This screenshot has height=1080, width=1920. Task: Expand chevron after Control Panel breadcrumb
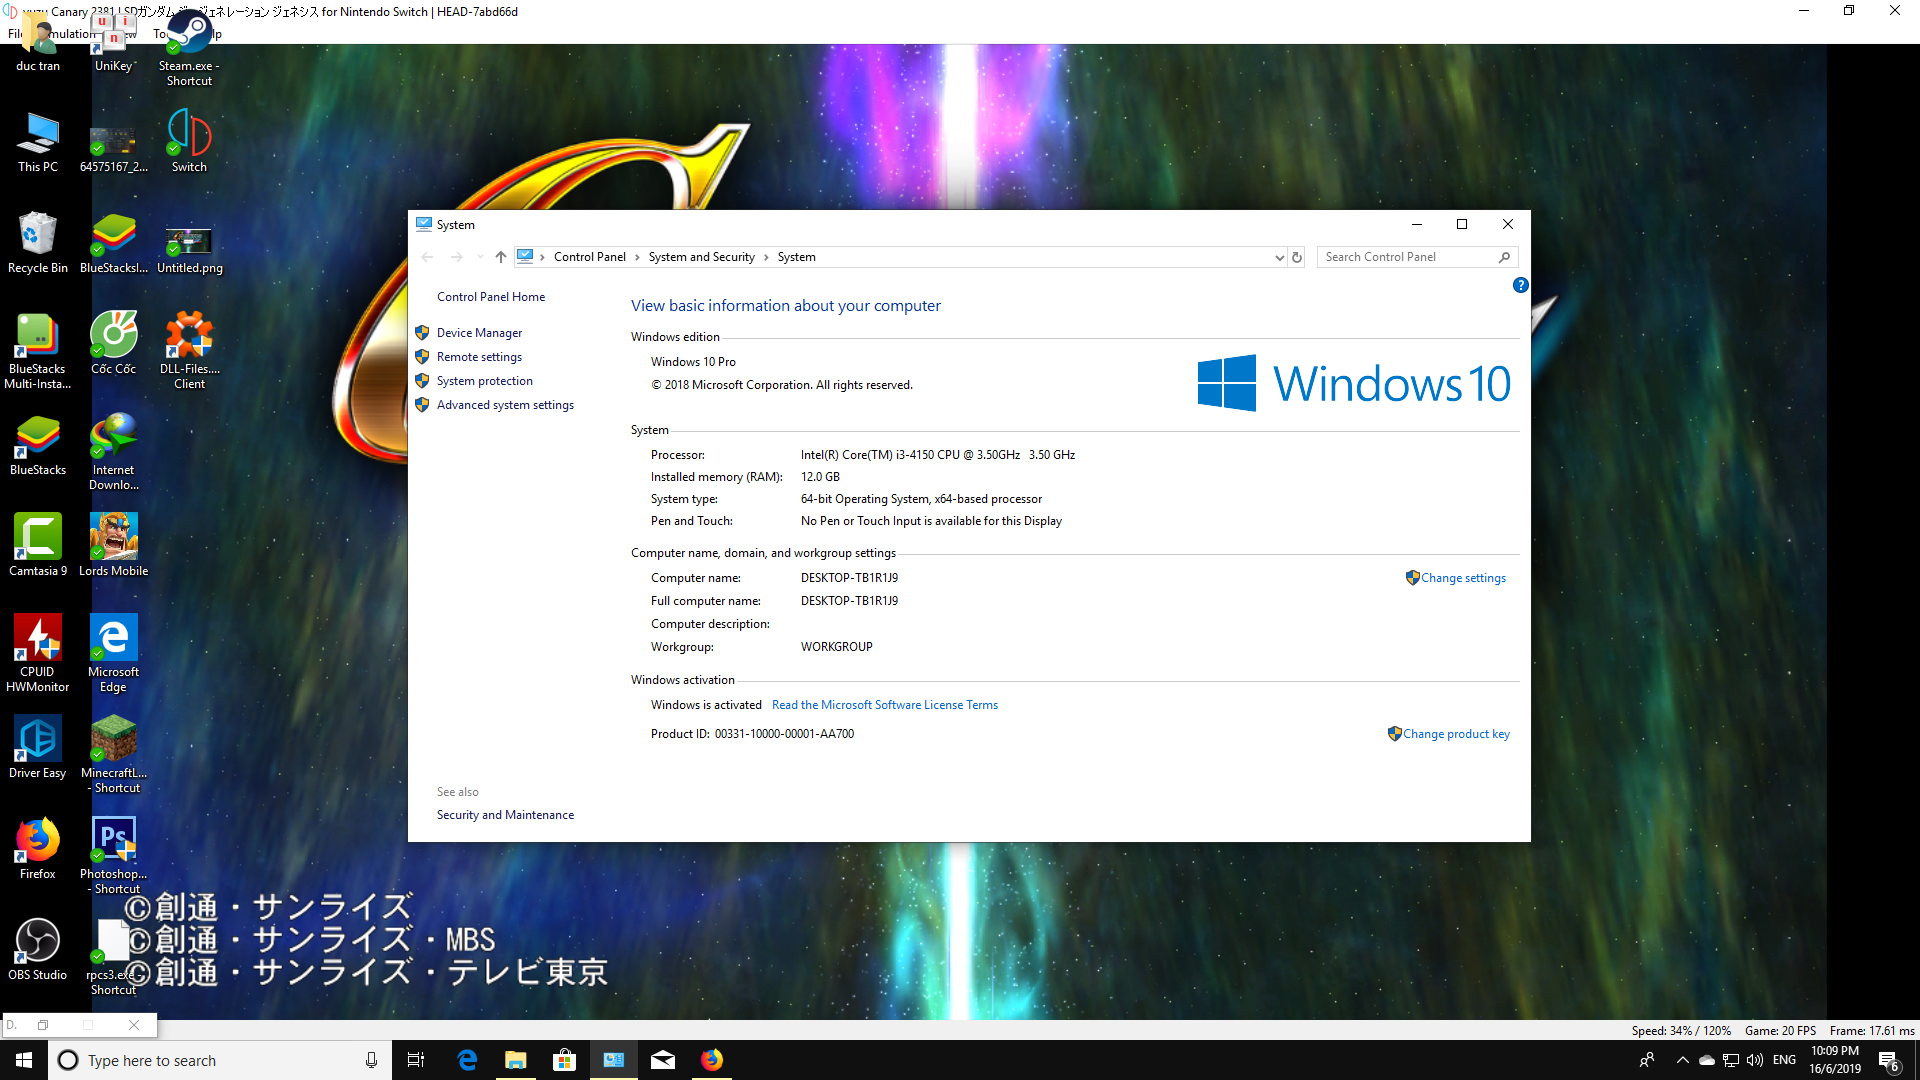click(637, 257)
